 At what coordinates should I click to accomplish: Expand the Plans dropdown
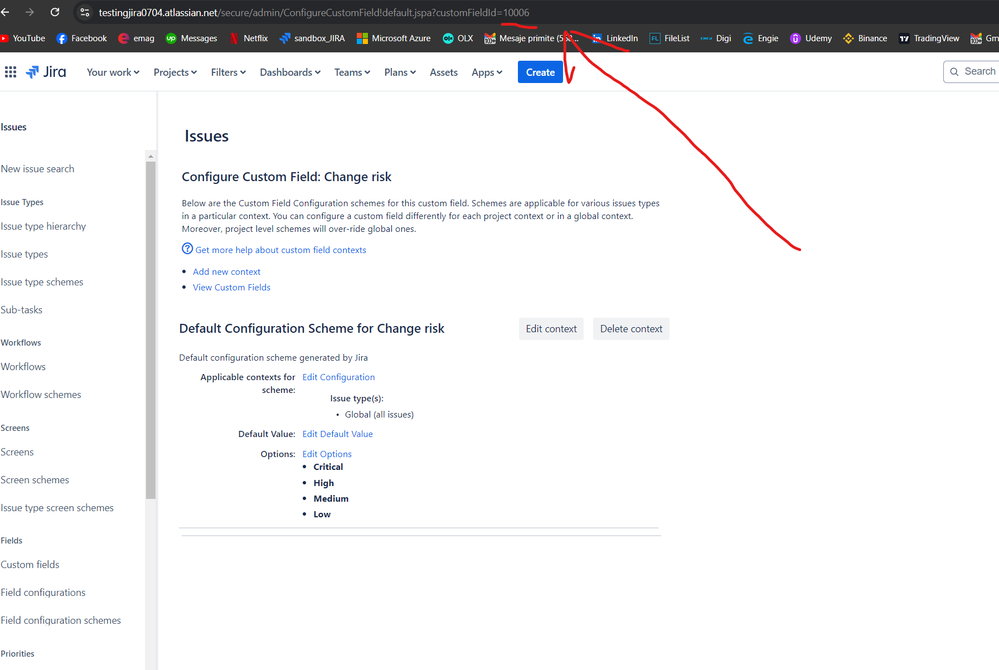click(400, 73)
